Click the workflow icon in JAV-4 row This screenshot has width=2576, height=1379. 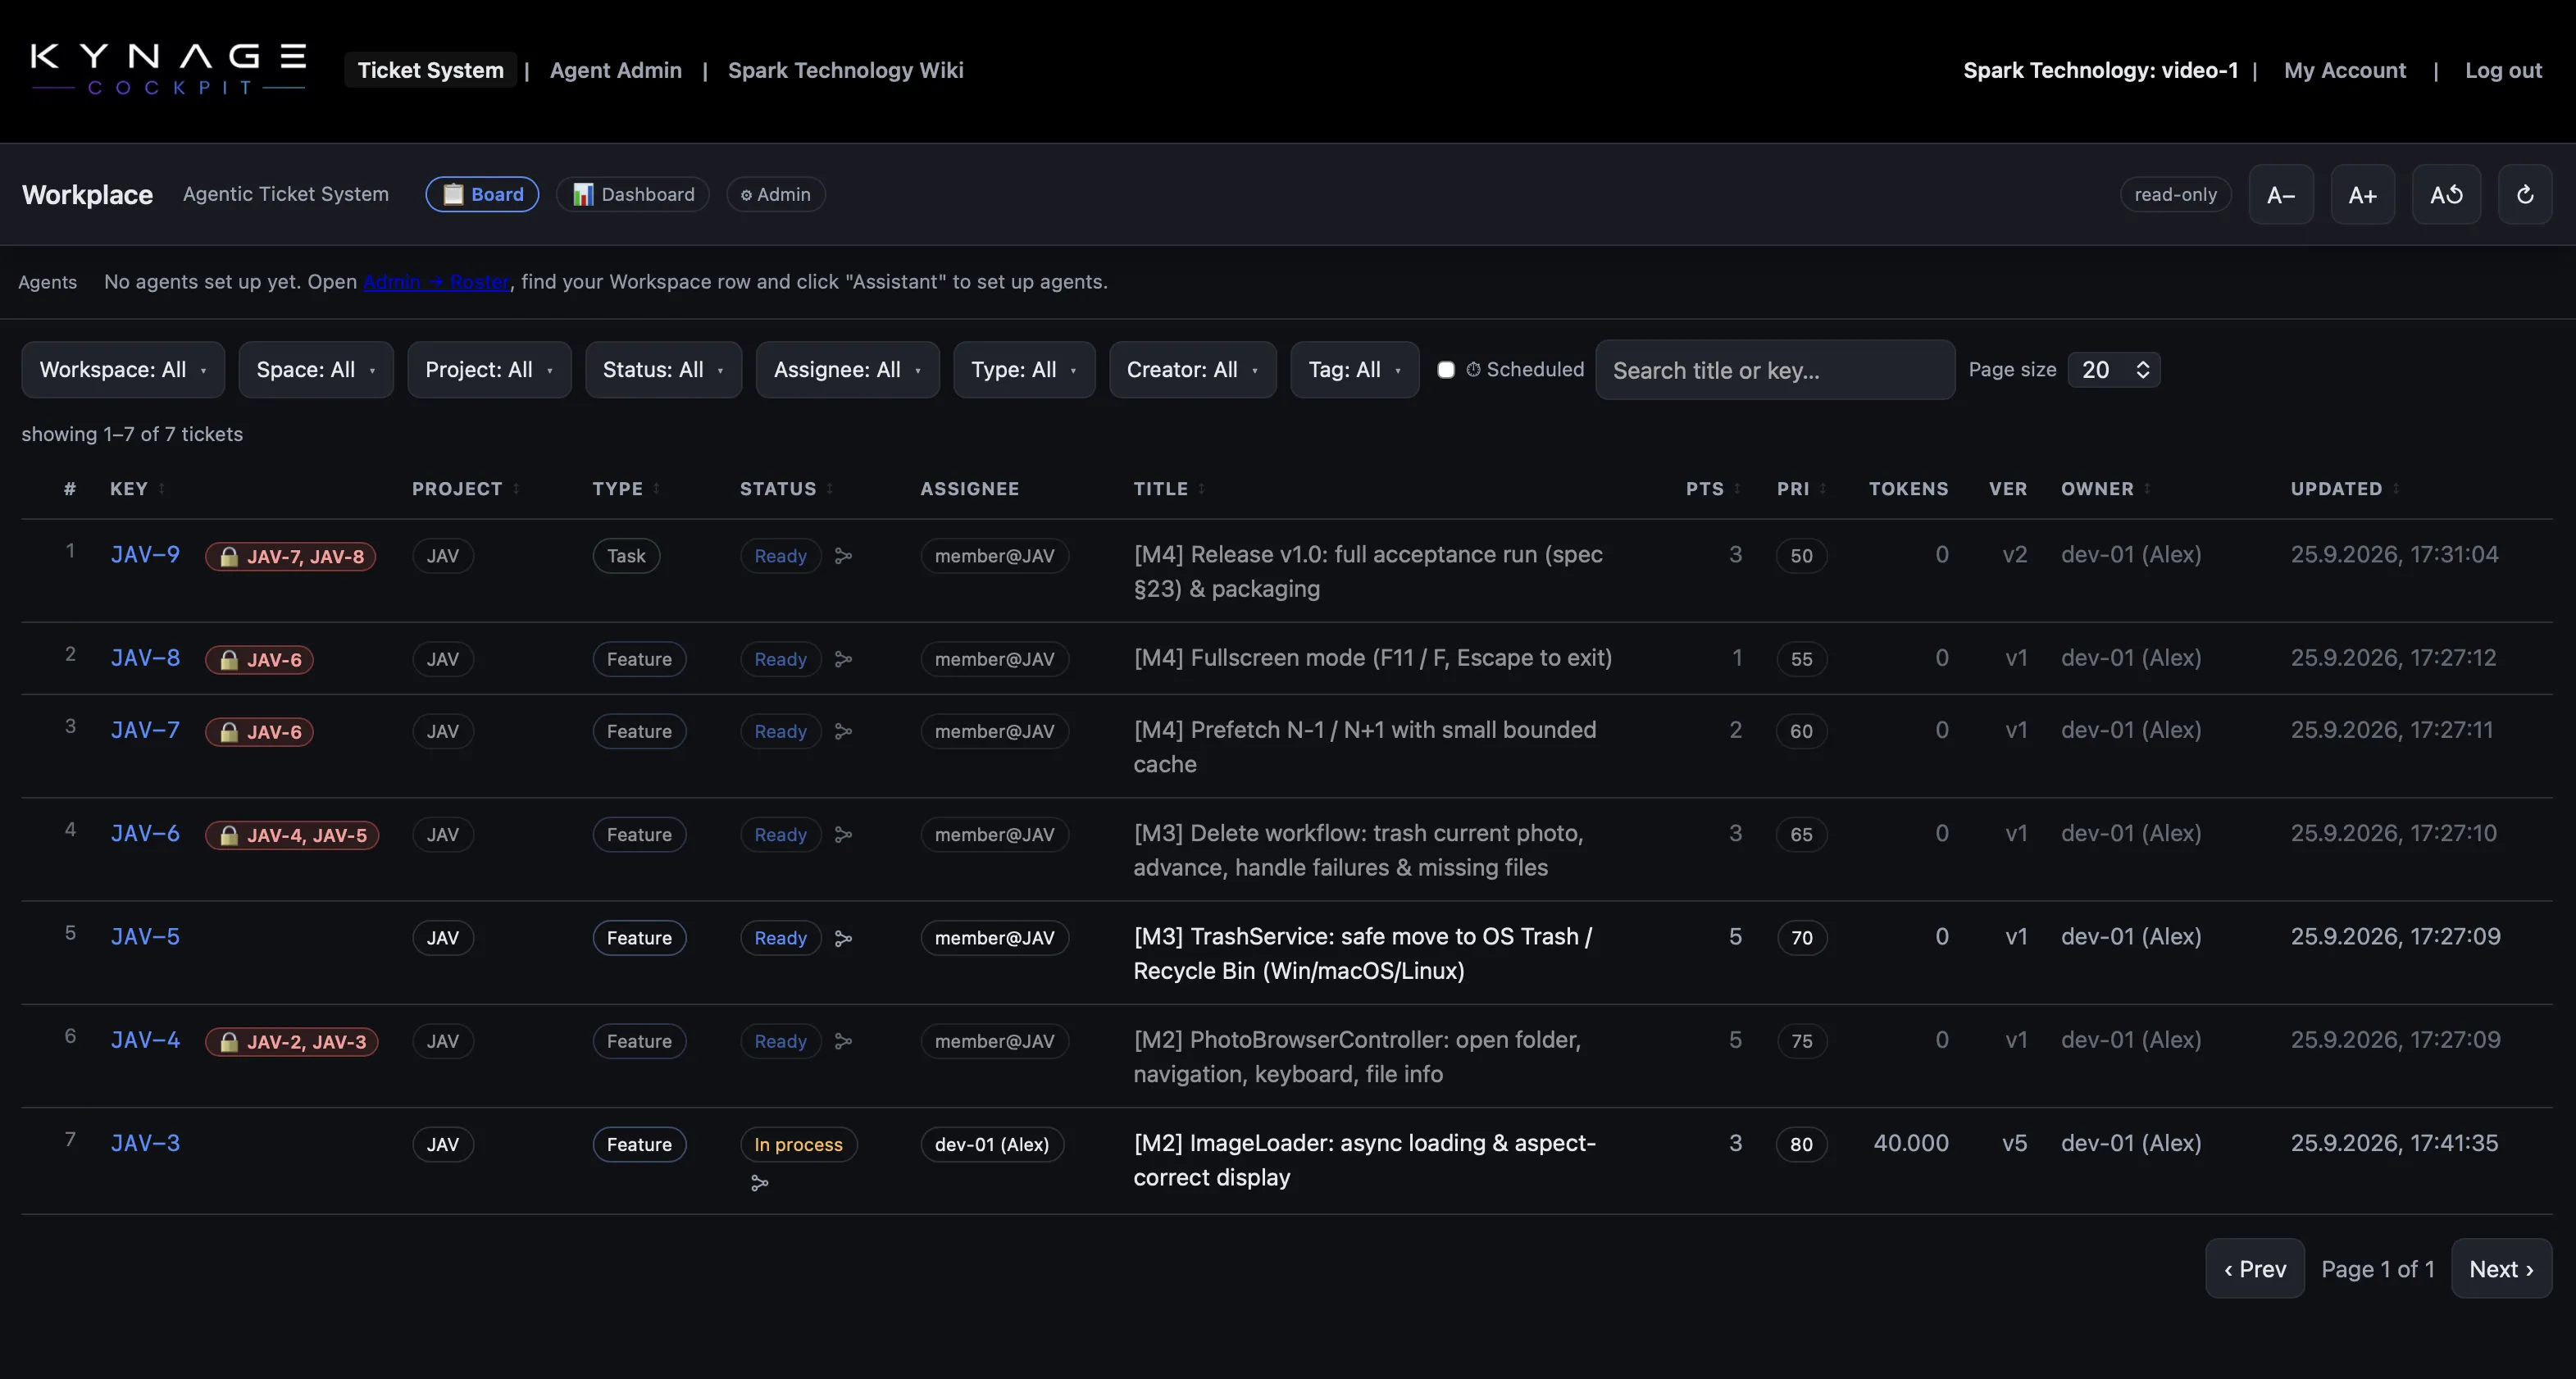tap(843, 1041)
